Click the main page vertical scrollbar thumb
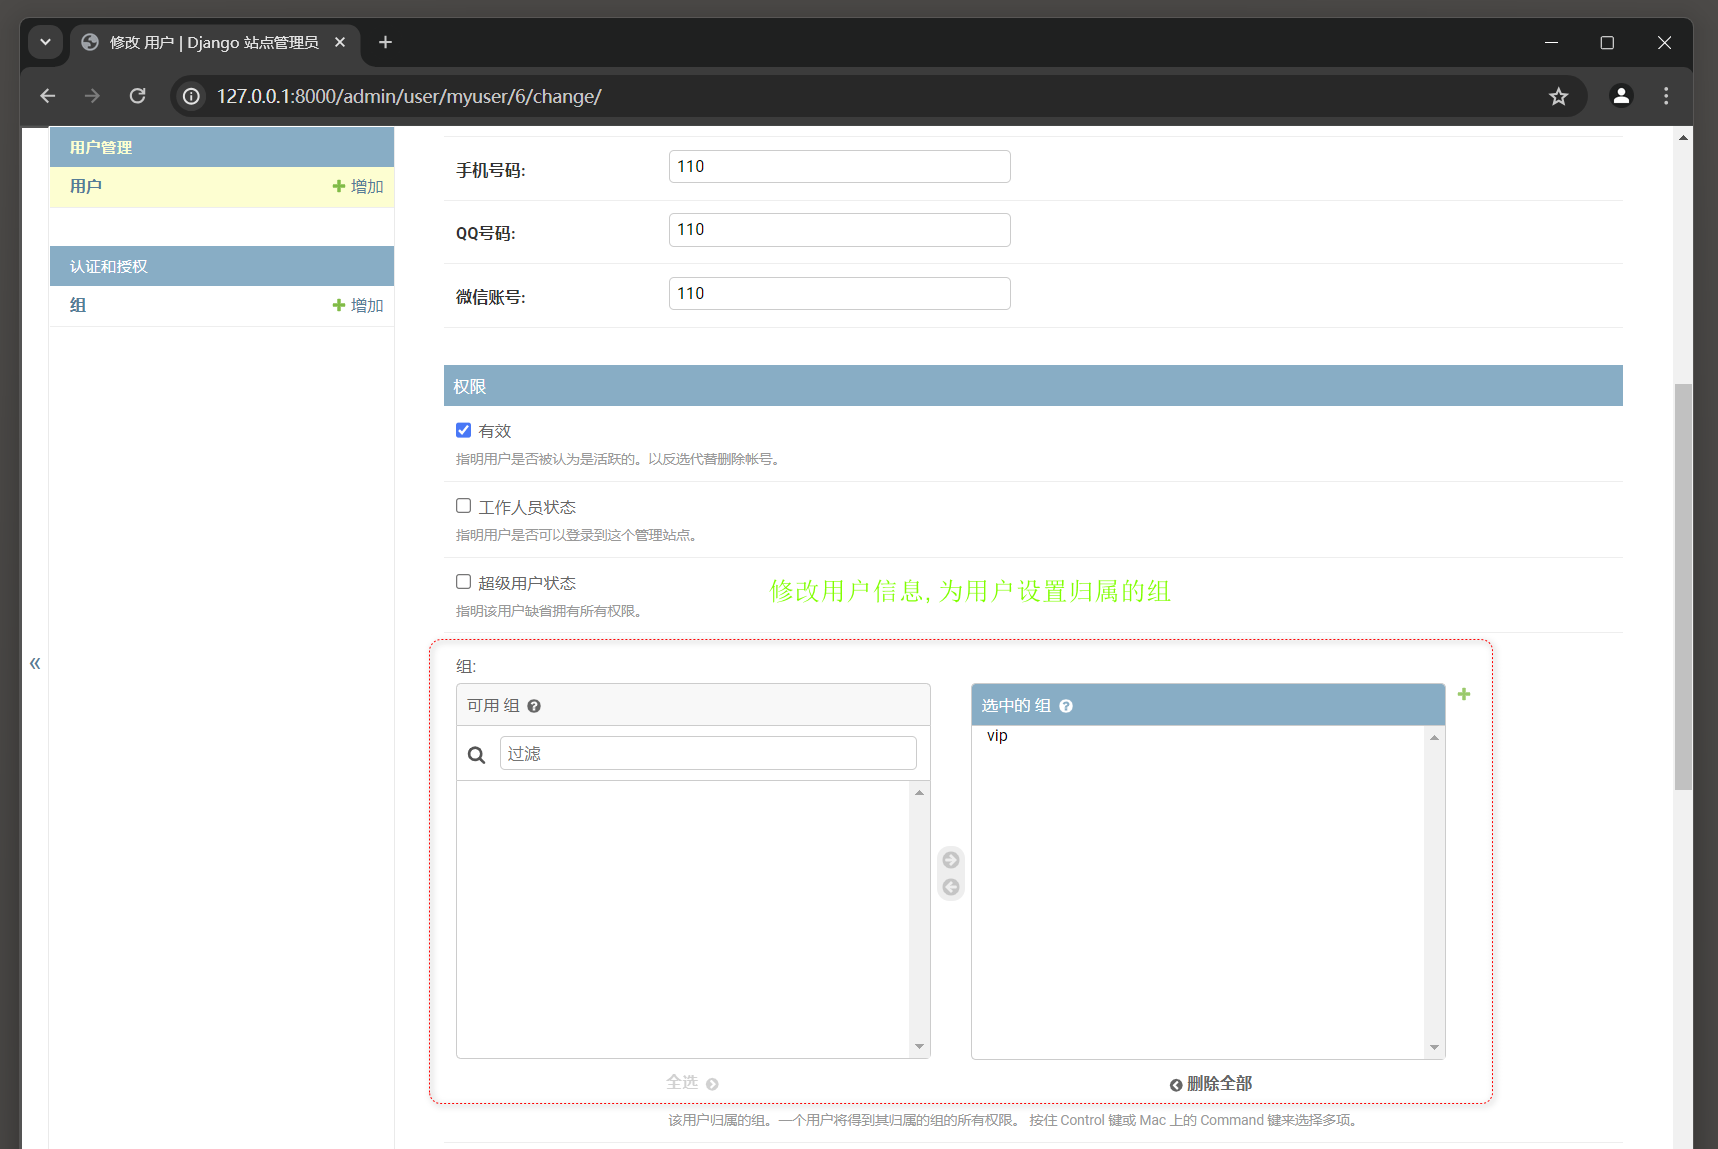1718x1149 pixels. [x=1684, y=587]
